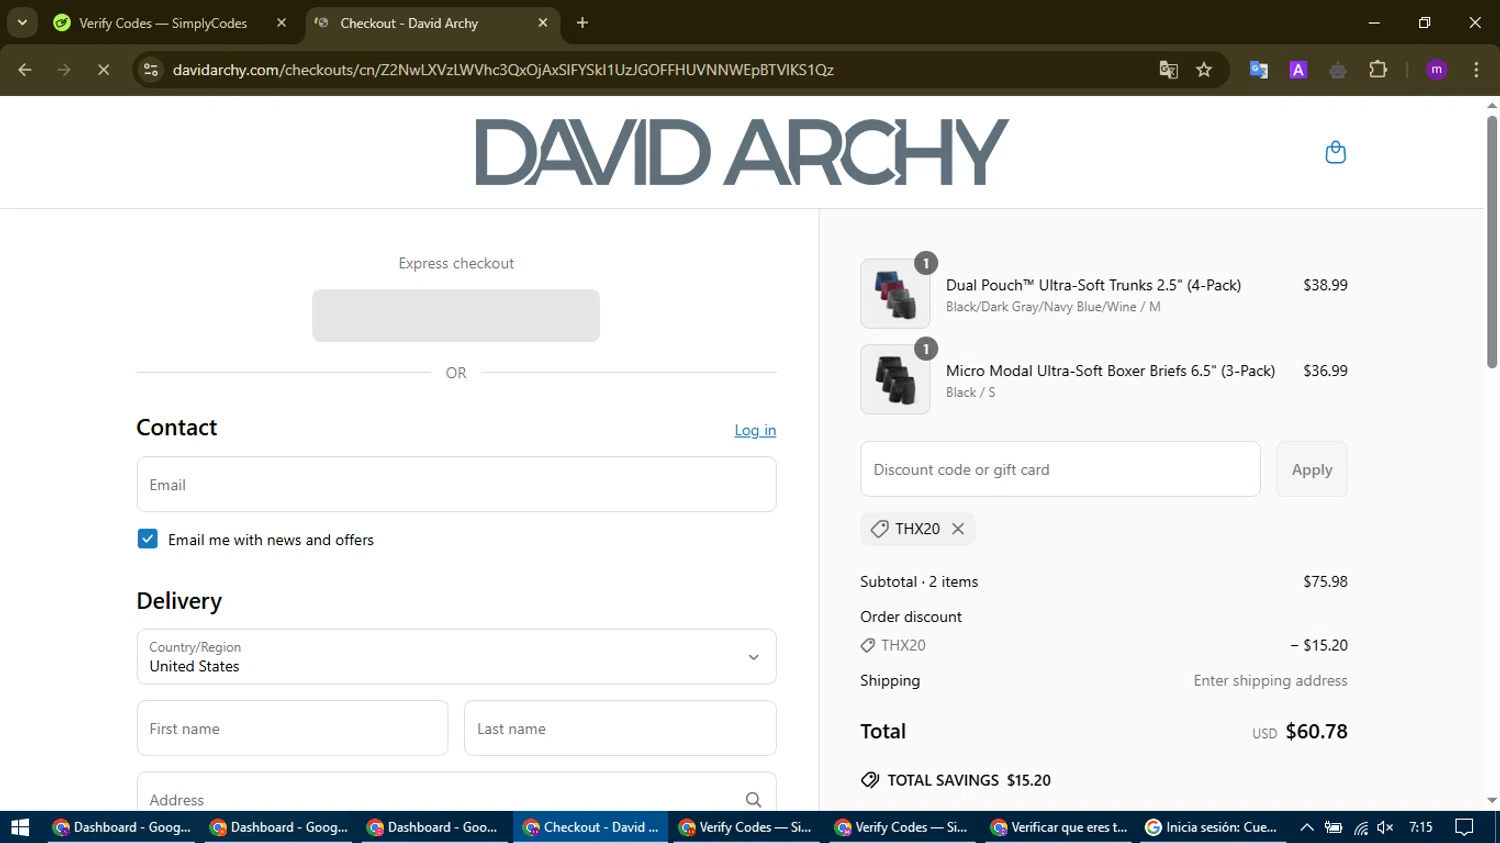Open the Checkout - David taskbar item
The height and width of the screenshot is (843, 1500).
[590, 827]
